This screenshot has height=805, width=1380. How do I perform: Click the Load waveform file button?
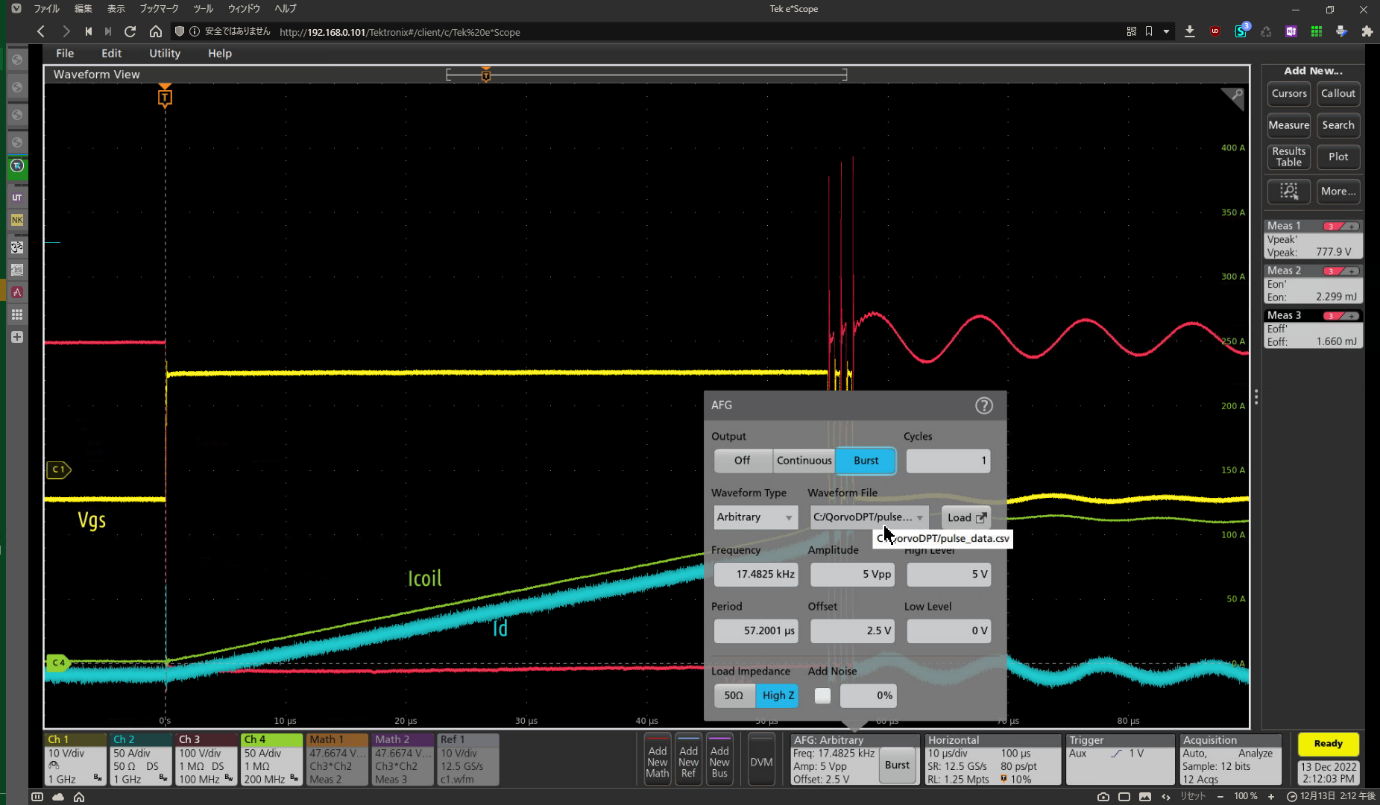(966, 517)
